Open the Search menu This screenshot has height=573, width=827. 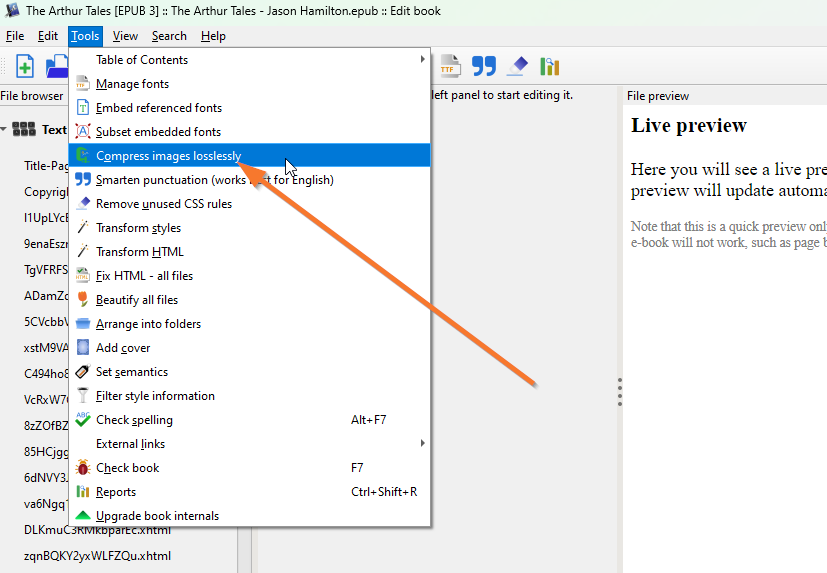[x=169, y=36]
